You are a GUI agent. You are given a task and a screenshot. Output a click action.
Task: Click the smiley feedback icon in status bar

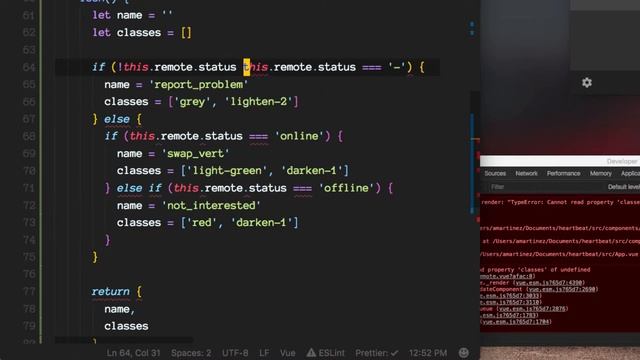[464, 353]
